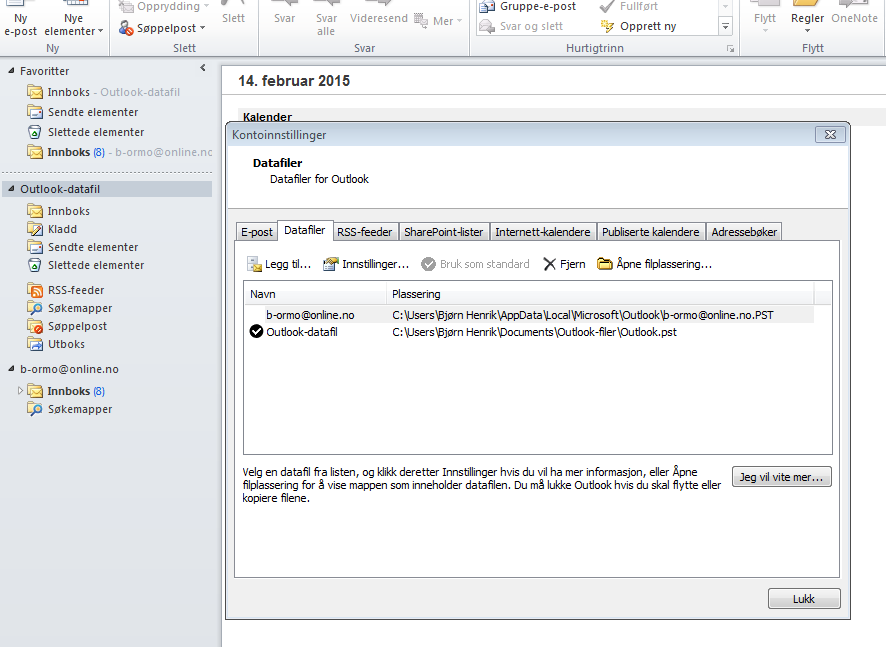
Task: Click the Svar alle ribbon button
Action: click(x=326, y=20)
